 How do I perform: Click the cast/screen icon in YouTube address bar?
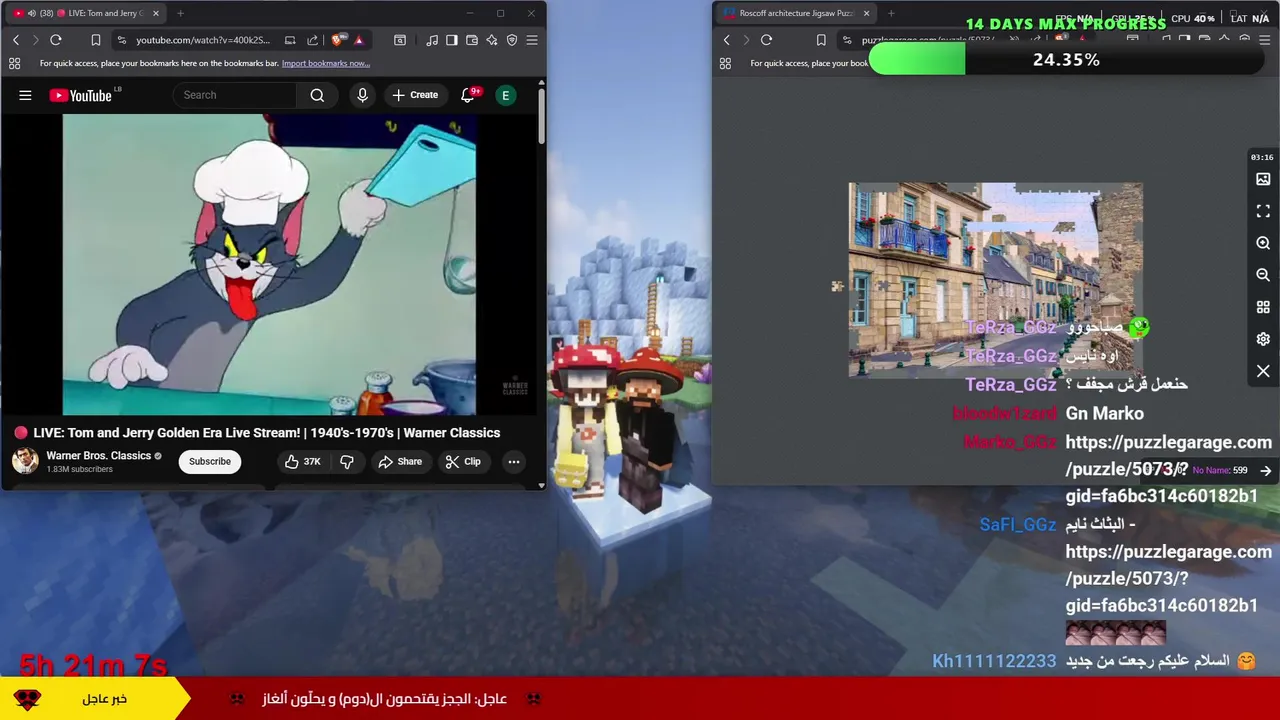290,40
